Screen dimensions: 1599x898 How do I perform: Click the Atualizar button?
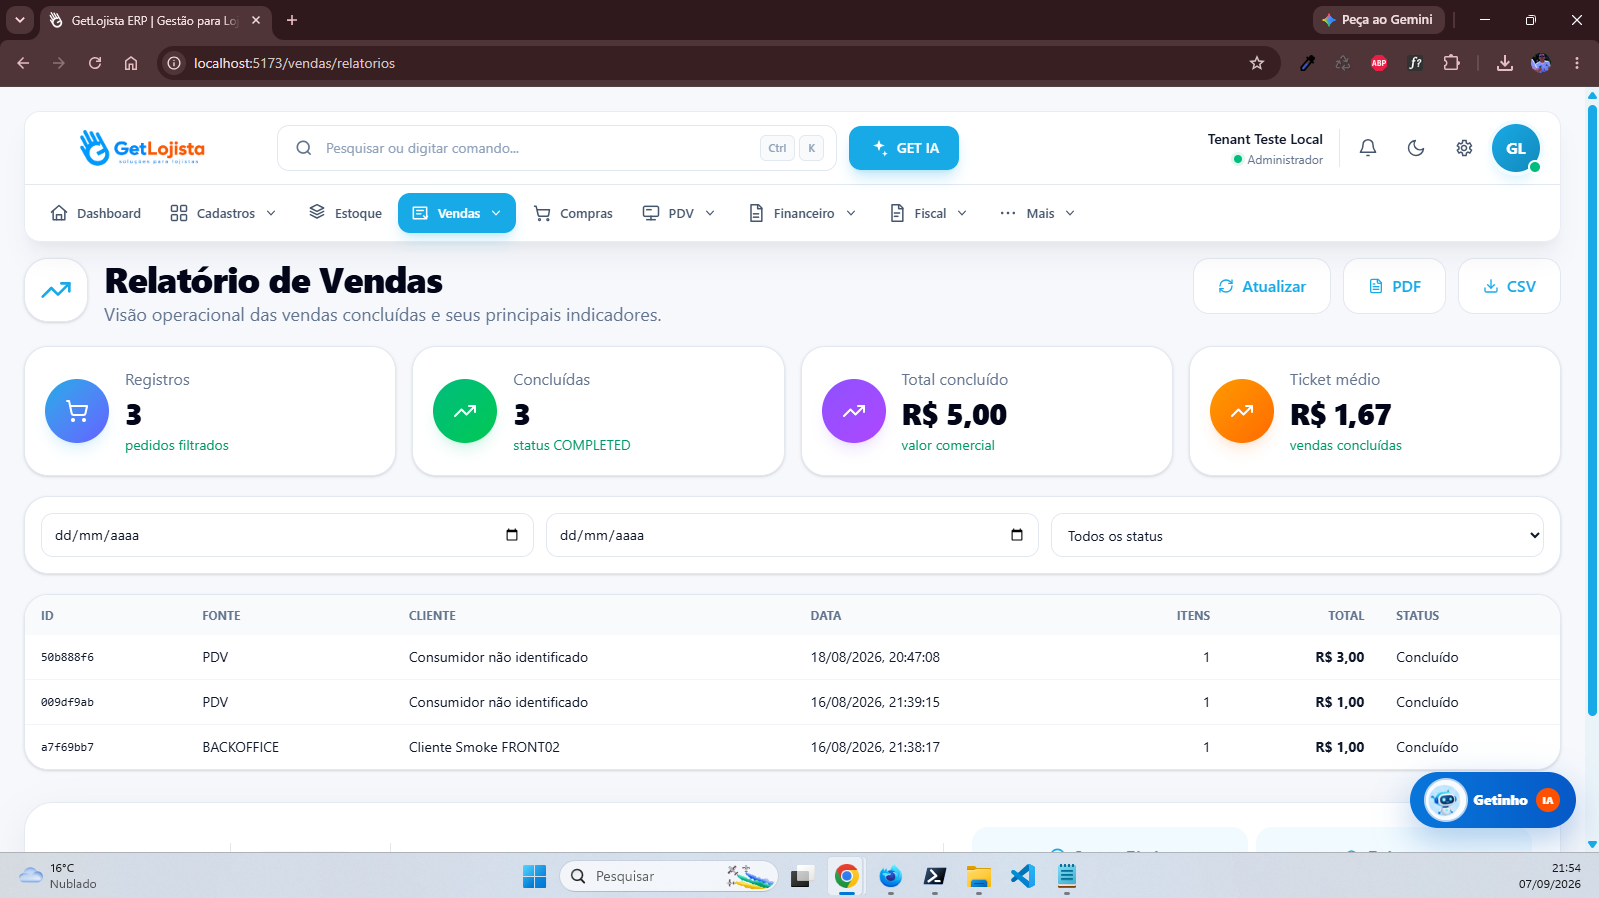(x=1262, y=286)
